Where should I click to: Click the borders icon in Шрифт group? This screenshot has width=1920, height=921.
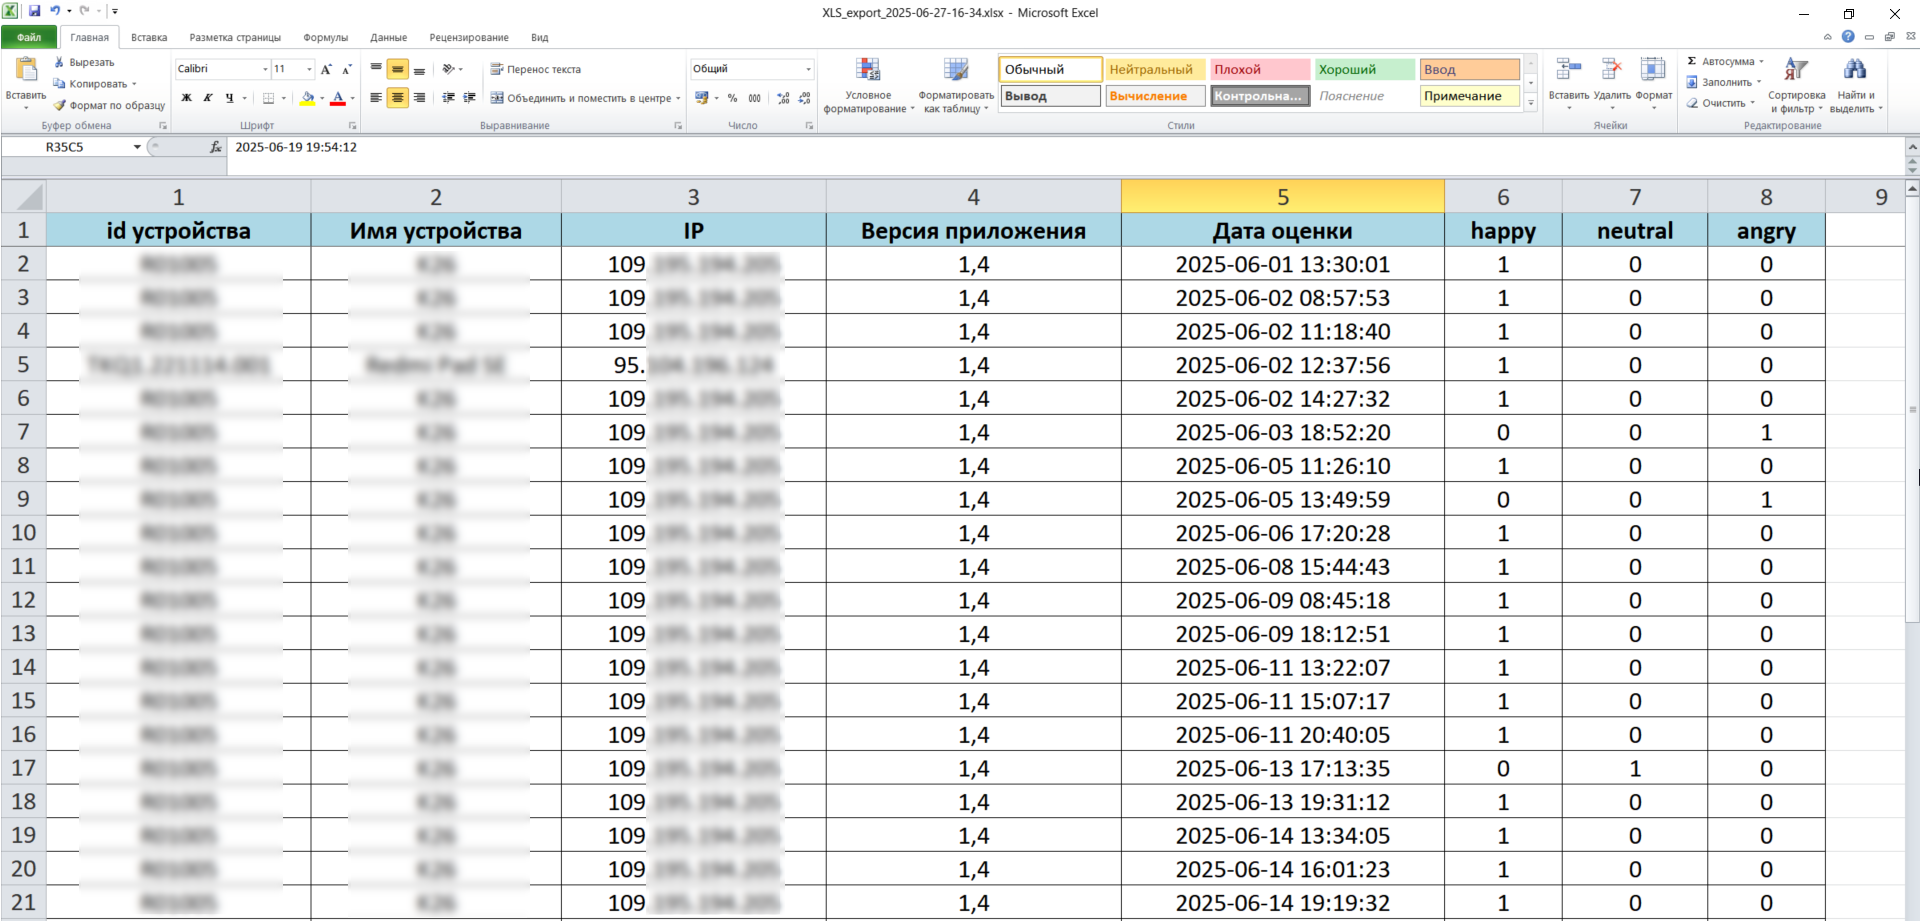point(268,98)
